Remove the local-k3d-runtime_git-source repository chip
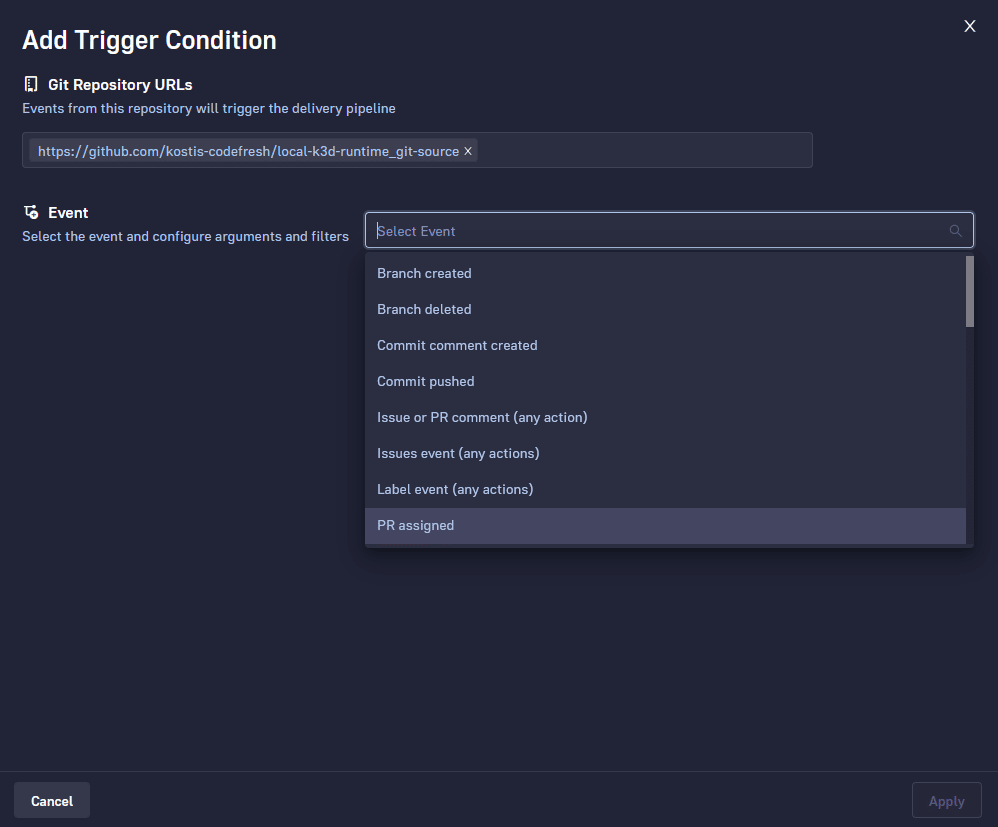Screen dimensions: 998x827 (x=467, y=151)
